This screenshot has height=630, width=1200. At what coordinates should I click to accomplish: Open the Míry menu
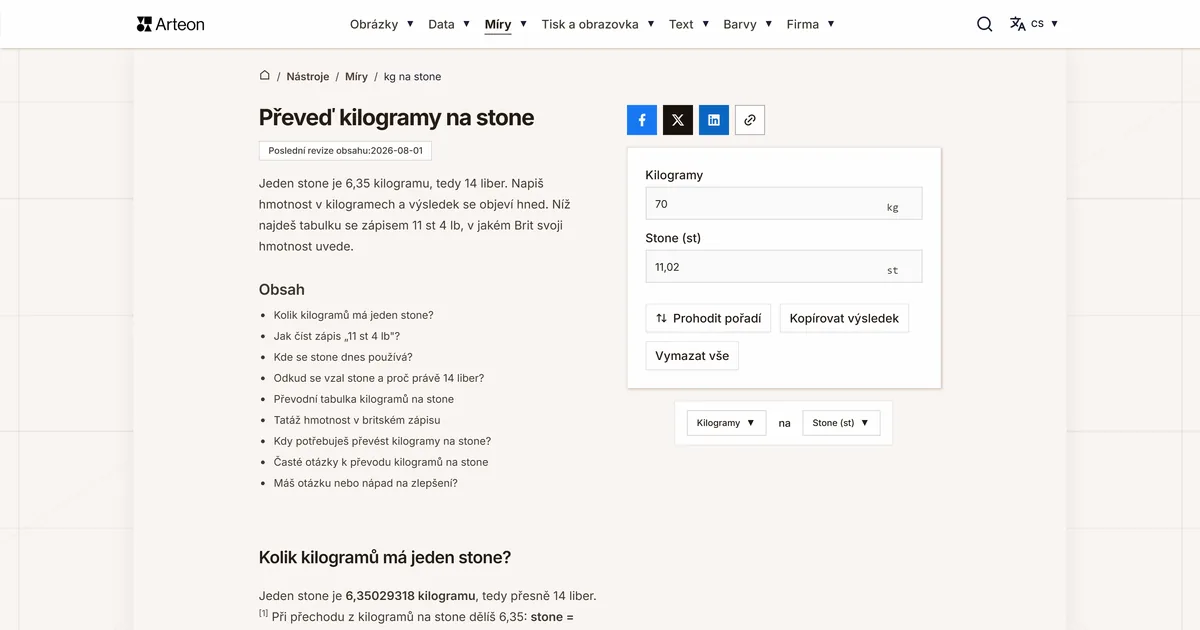(x=506, y=24)
